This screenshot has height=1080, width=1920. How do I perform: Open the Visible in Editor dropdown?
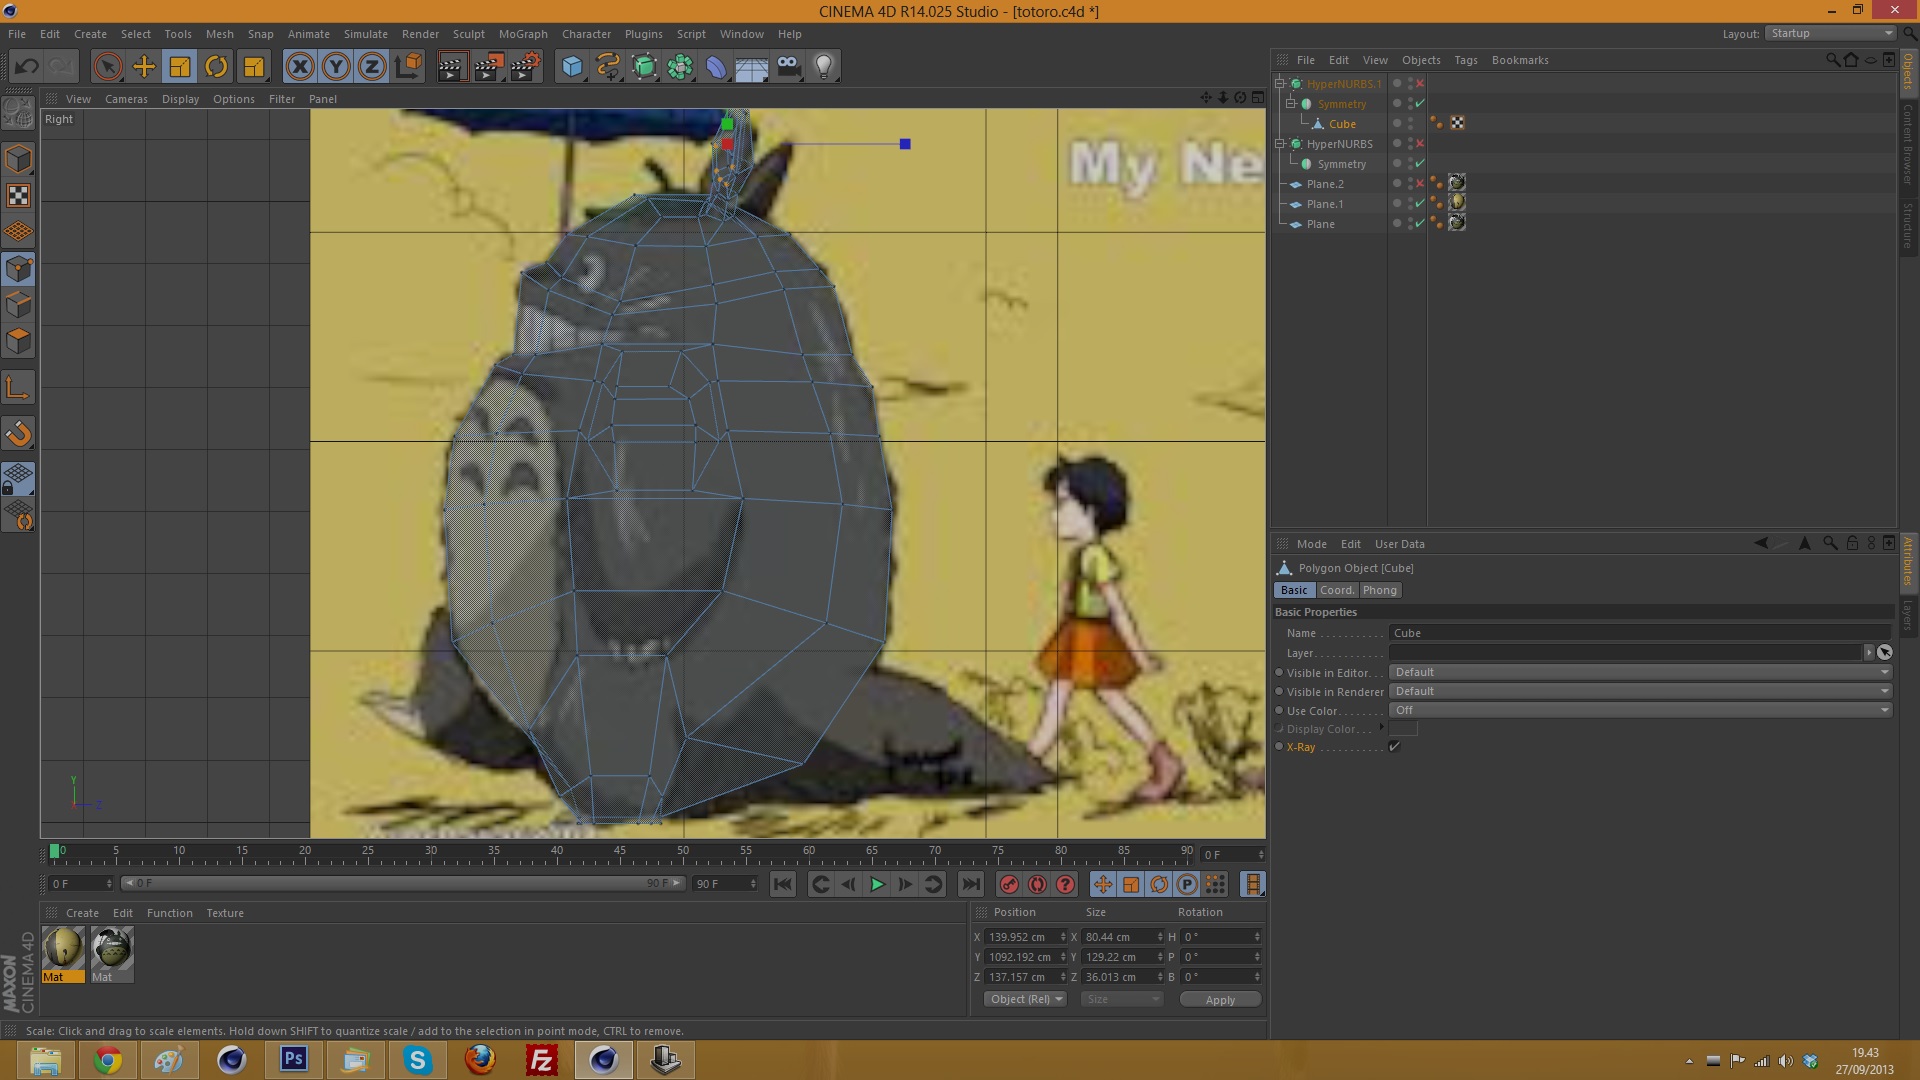[x=1640, y=672]
